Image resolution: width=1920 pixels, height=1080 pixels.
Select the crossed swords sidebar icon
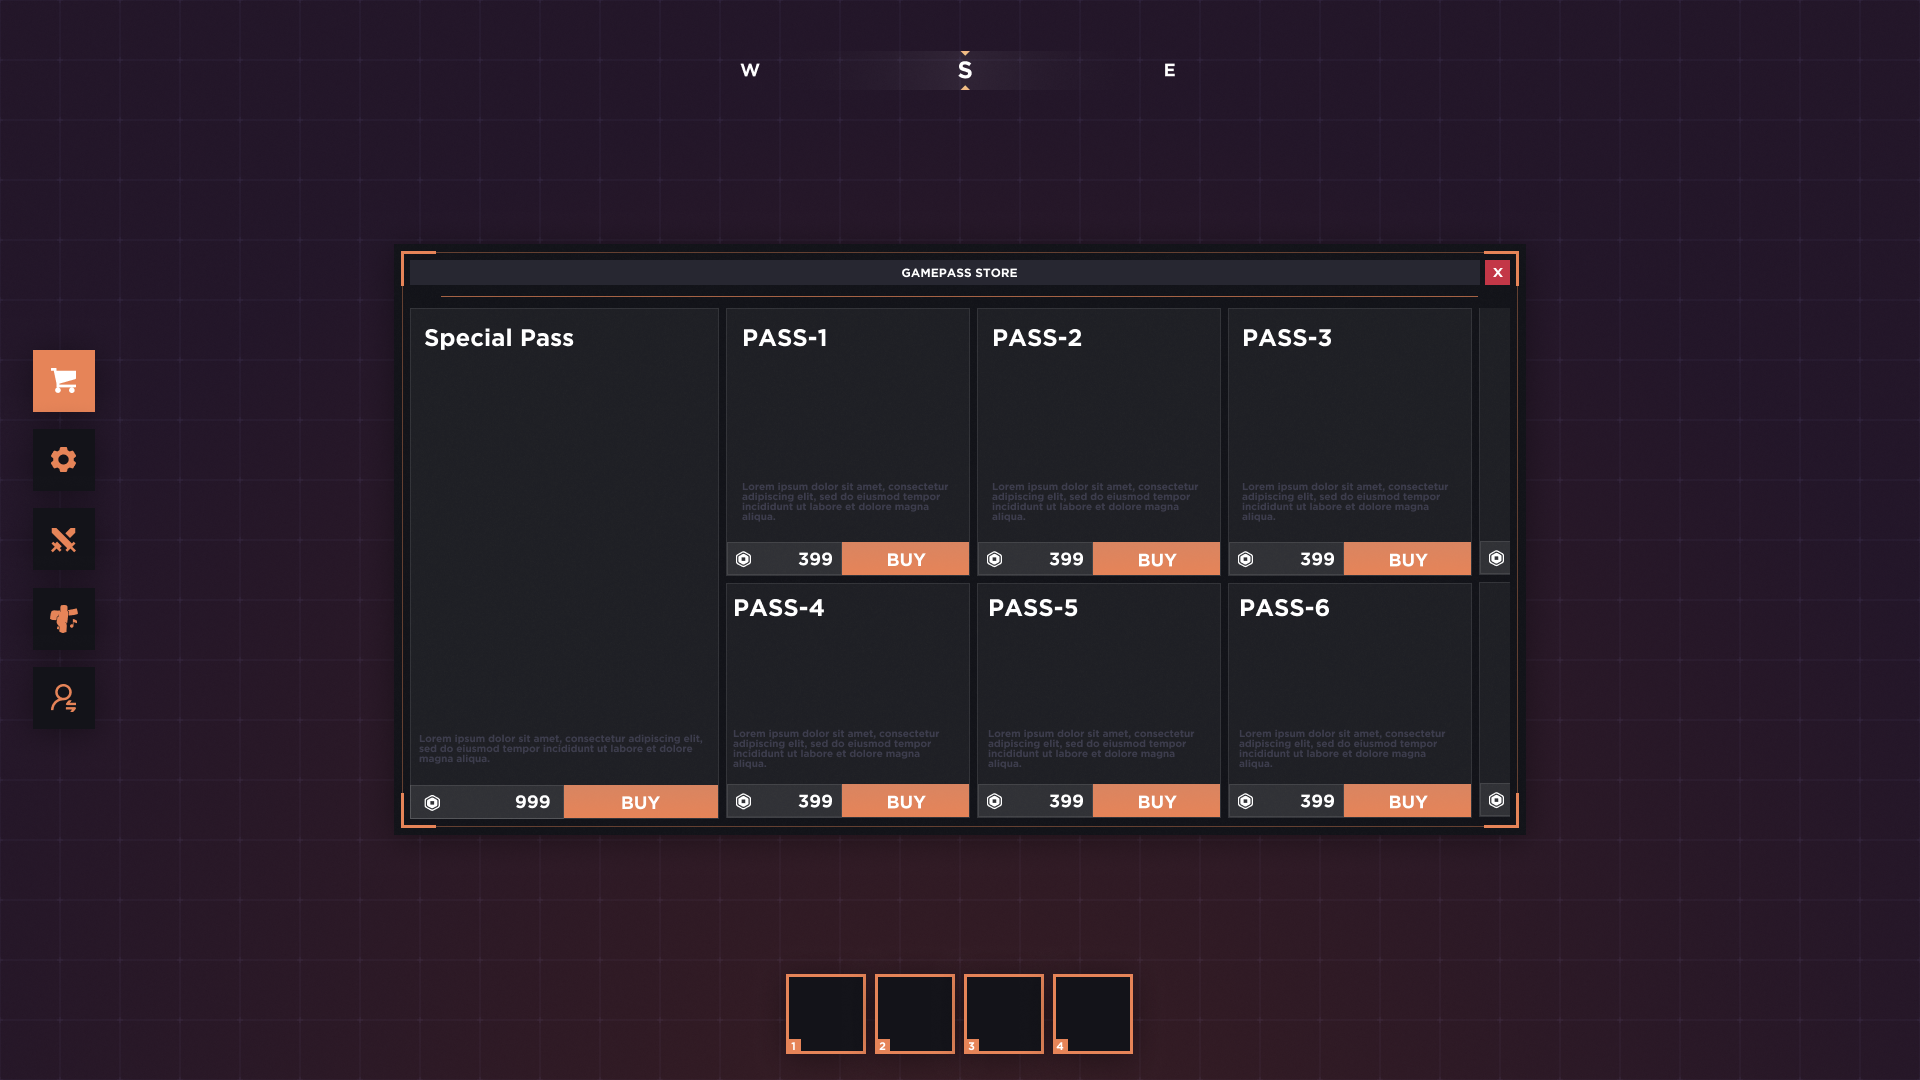click(64, 540)
